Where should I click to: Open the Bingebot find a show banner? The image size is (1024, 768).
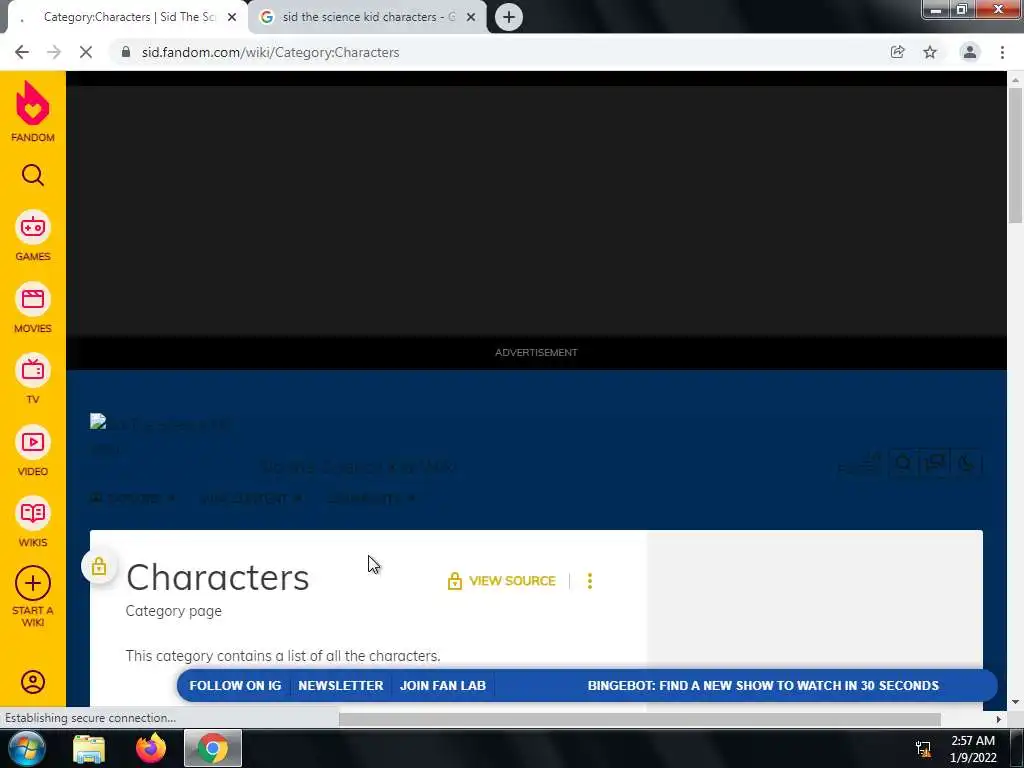[763, 686]
